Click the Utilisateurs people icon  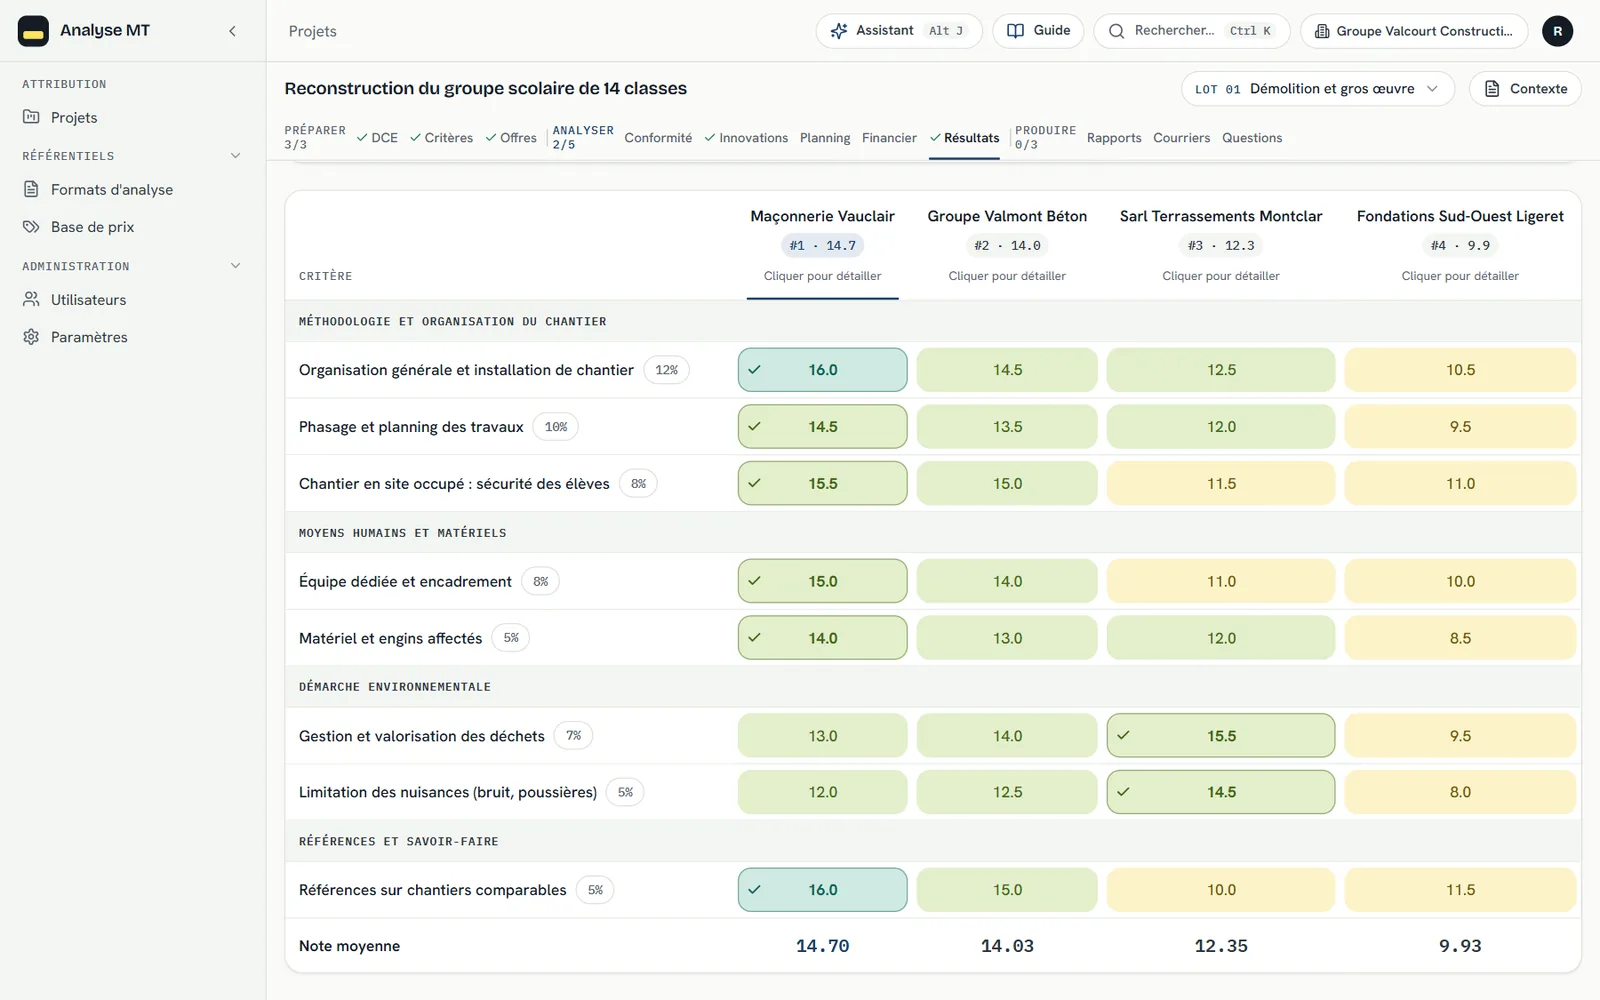pos(32,299)
